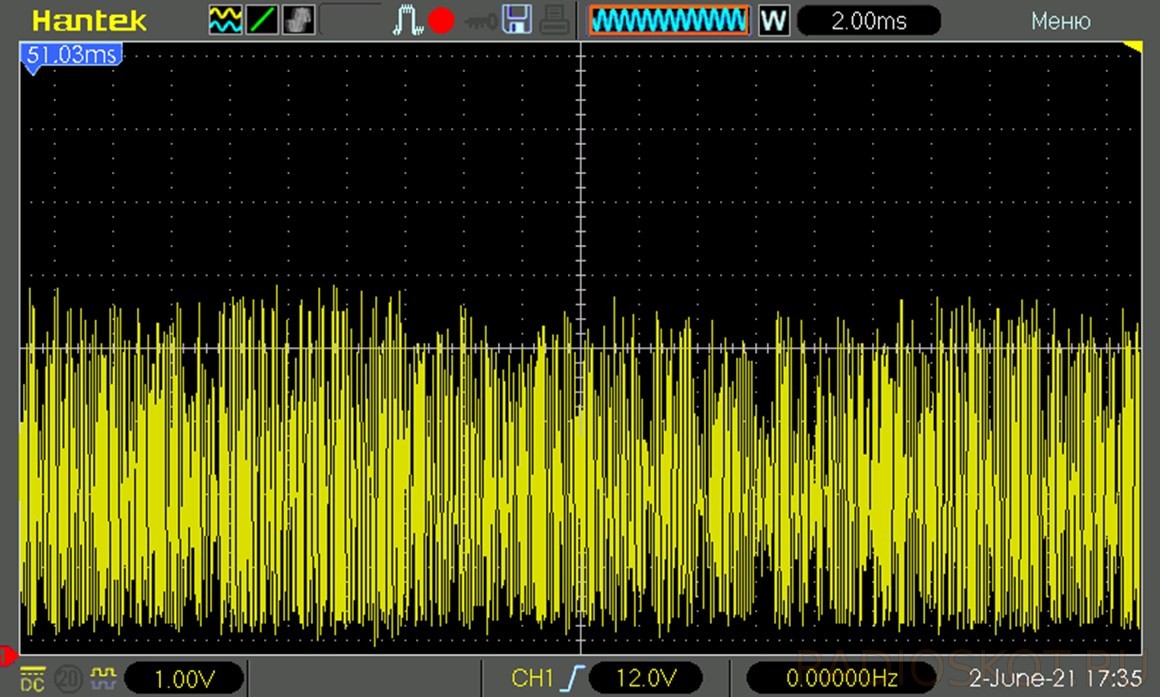Toggle the 20 bandwidth limit icon
The height and width of the screenshot is (697, 1160).
(68, 679)
